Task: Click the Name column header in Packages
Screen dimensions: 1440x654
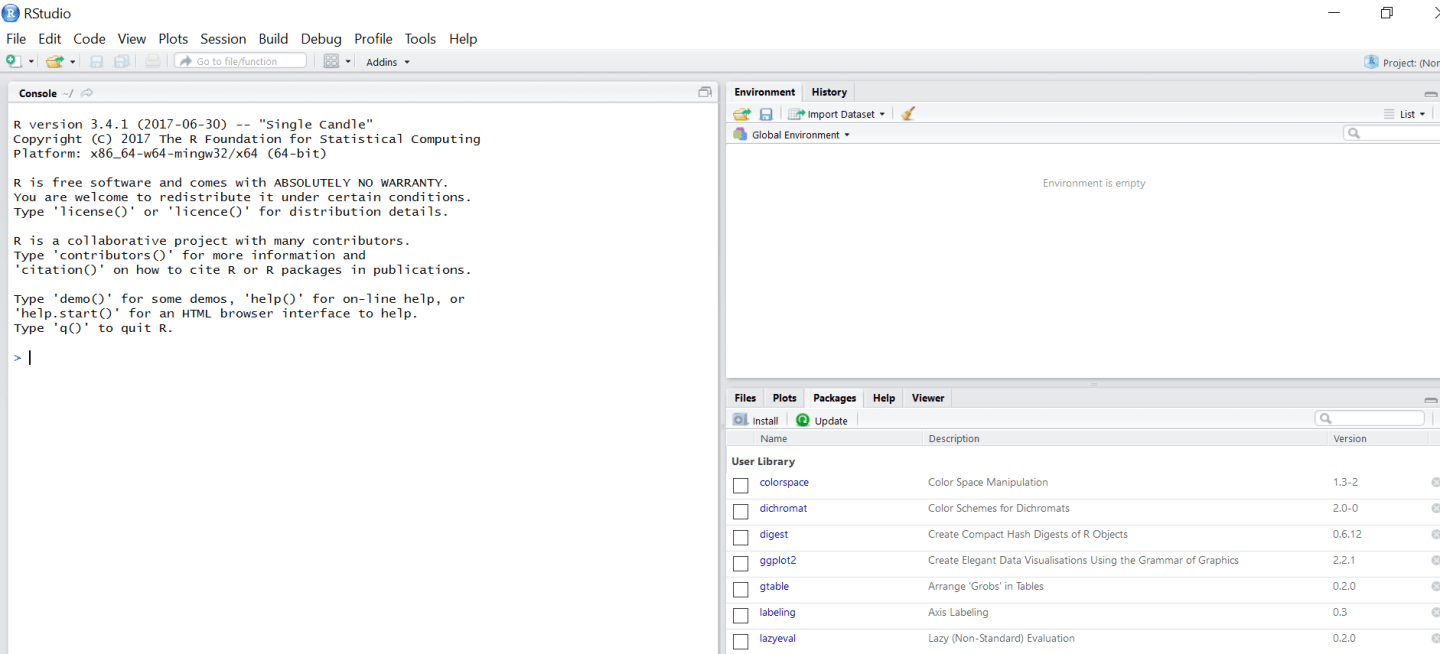Action: point(773,439)
